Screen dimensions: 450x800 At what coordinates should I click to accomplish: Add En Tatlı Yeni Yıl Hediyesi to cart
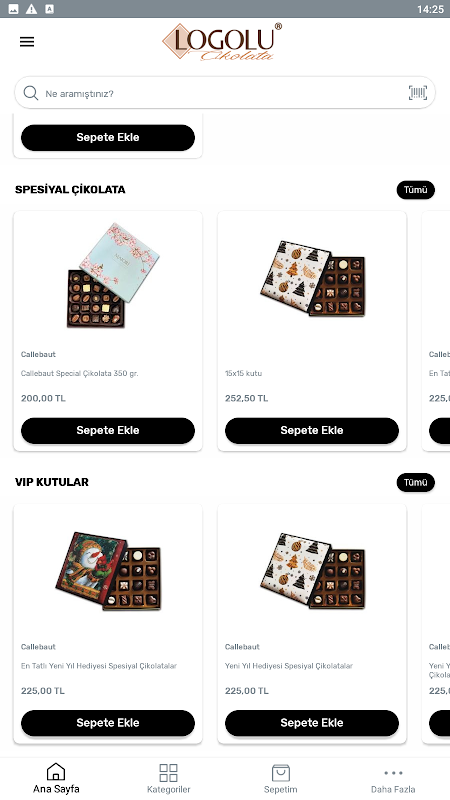pos(108,723)
